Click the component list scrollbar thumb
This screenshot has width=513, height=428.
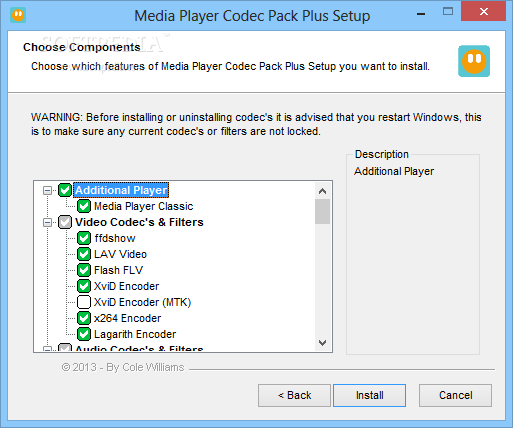(322, 212)
